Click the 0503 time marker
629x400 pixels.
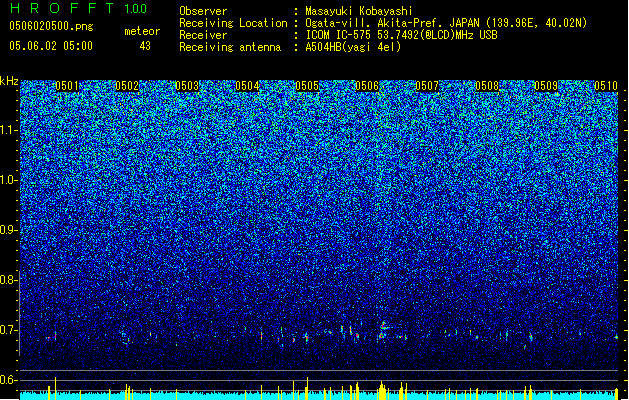187,86
